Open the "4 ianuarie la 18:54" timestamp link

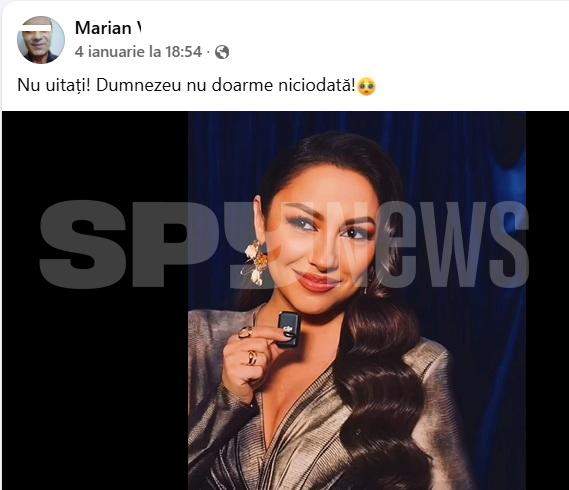tap(138, 52)
